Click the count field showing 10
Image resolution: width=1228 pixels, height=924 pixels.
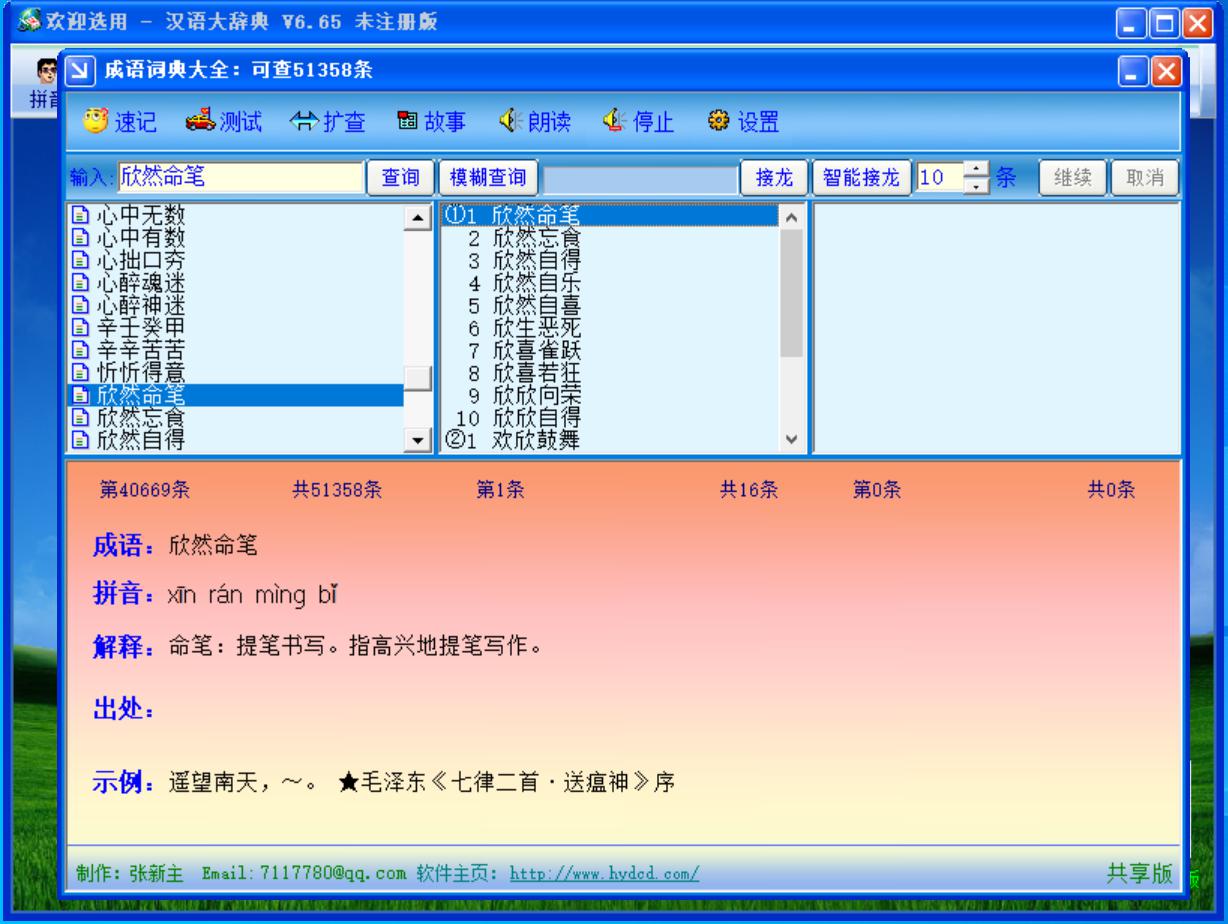(939, 178)
